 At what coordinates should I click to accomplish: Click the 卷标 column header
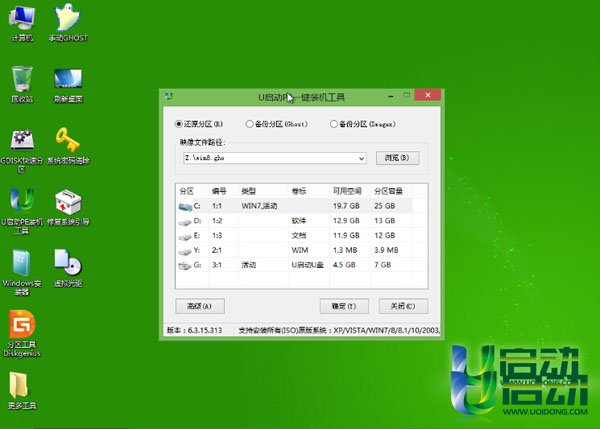click(299, 191)
